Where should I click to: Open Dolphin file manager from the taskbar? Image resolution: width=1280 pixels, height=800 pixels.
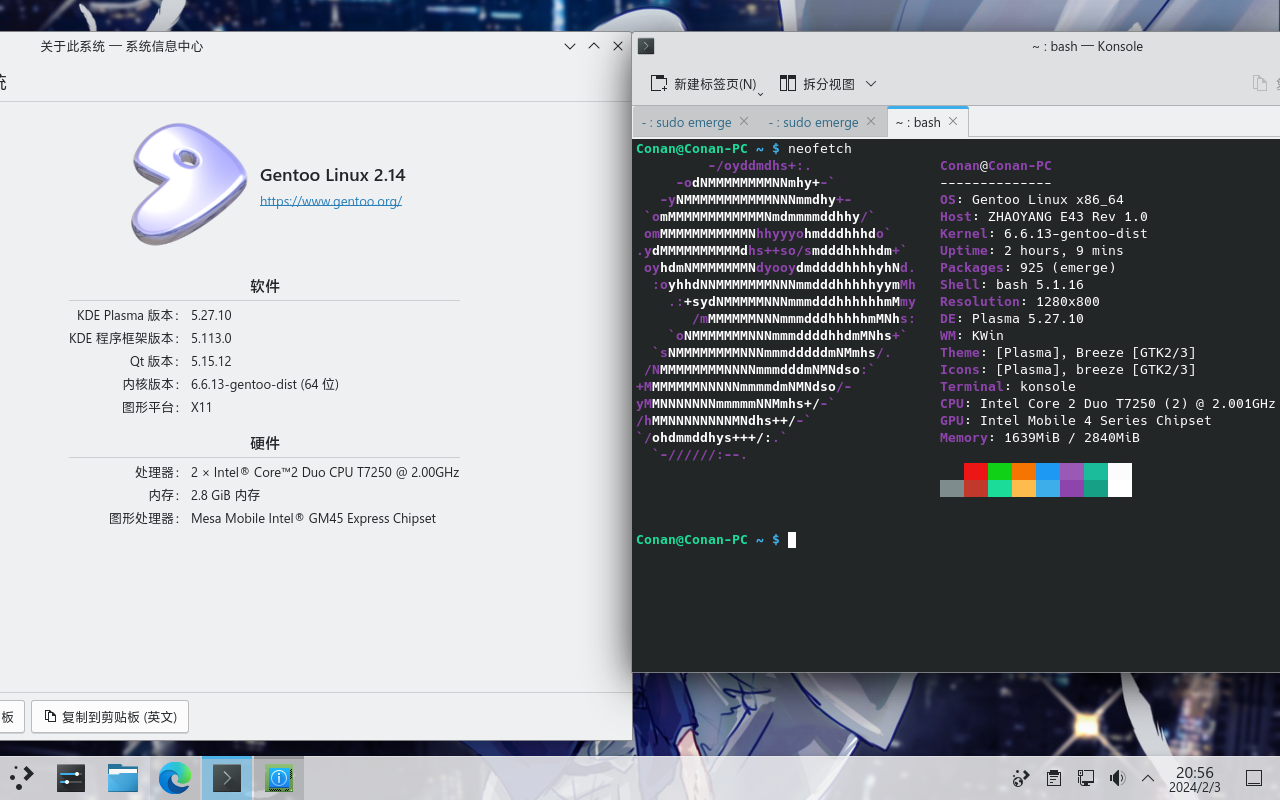[x=123, y=777]
